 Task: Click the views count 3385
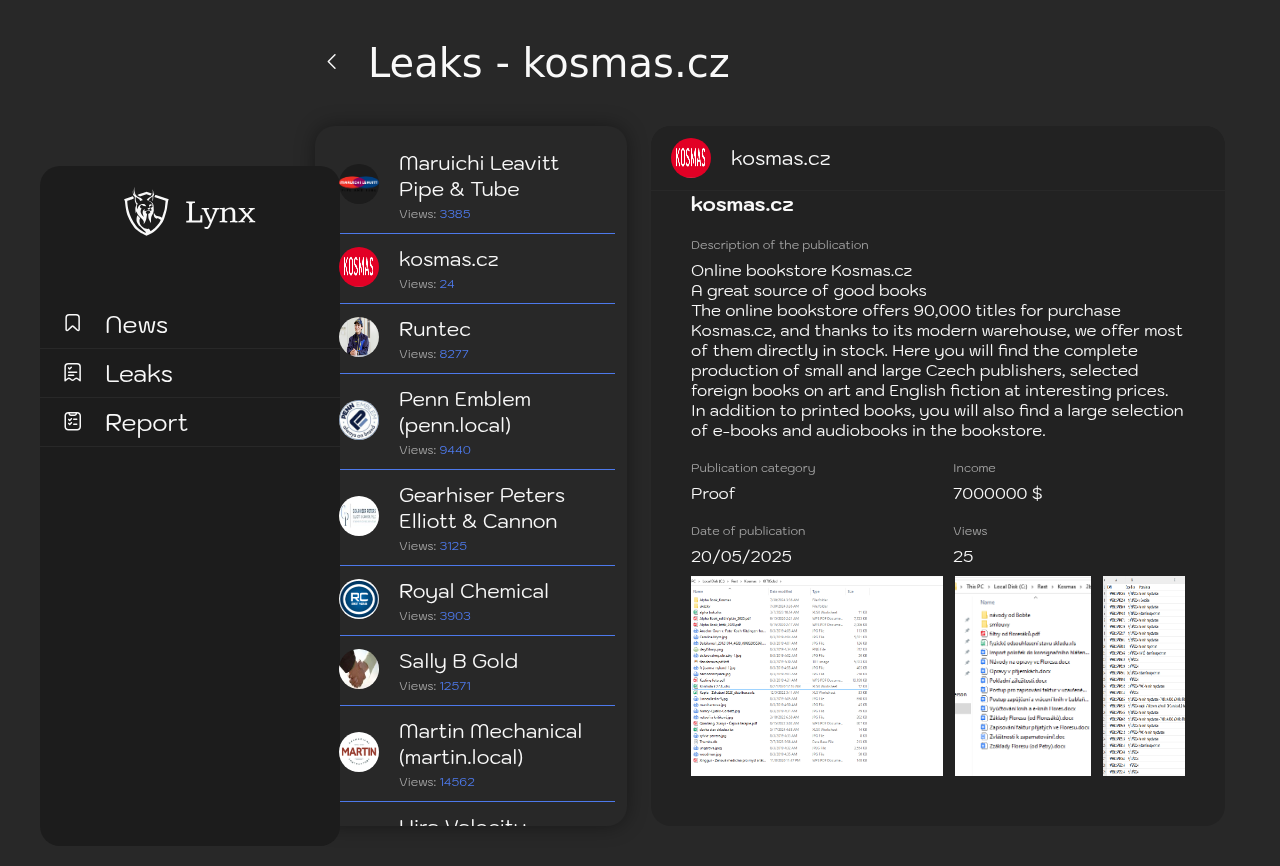(x=455, y=214)
